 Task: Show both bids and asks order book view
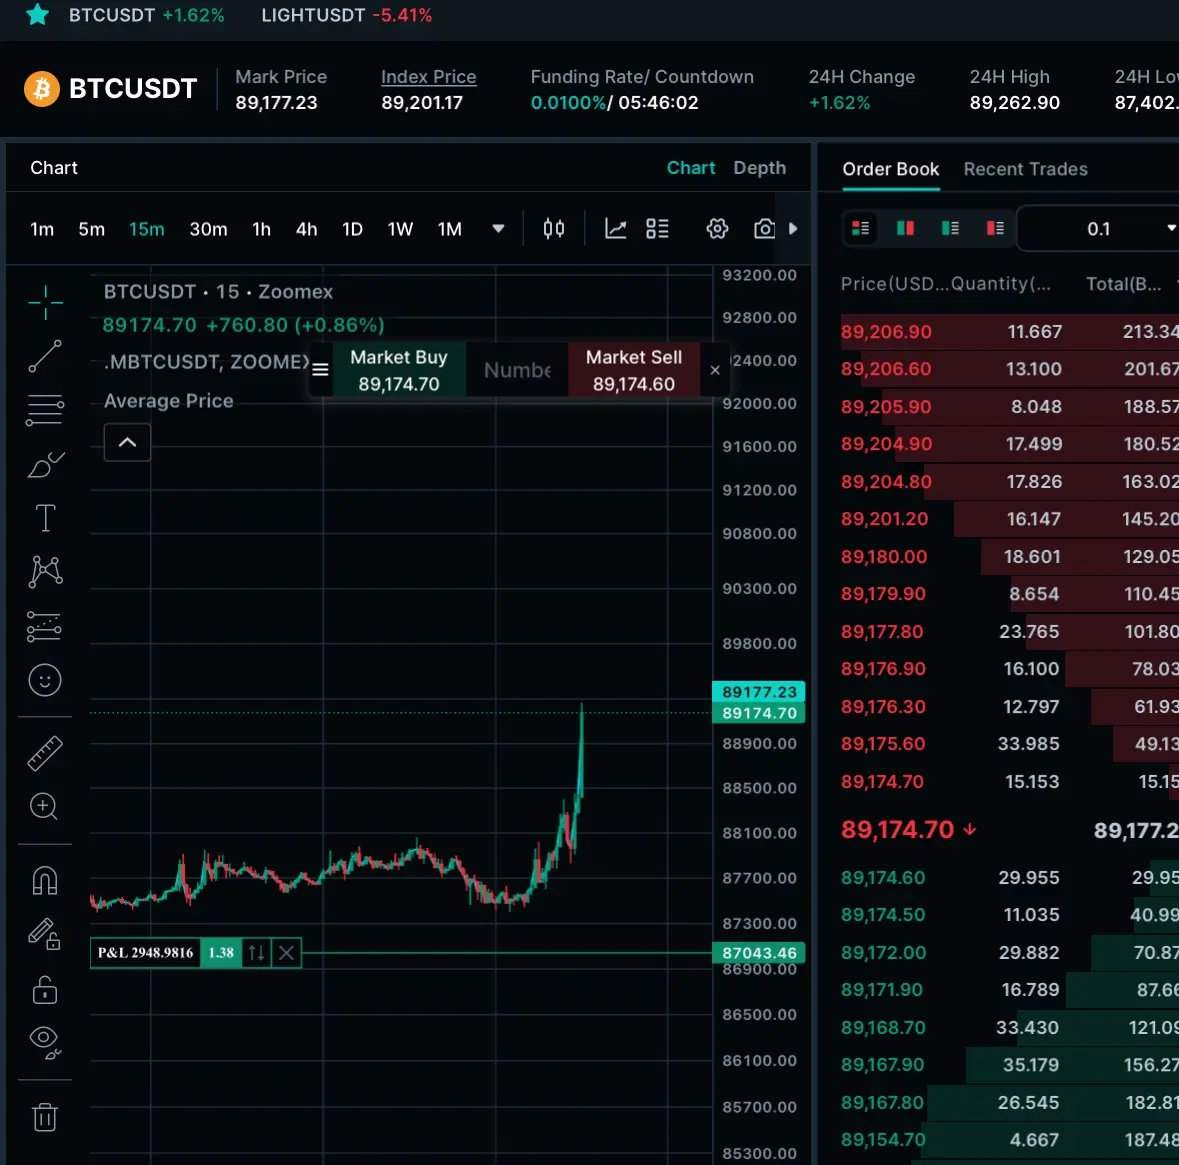tap(860, 228)
